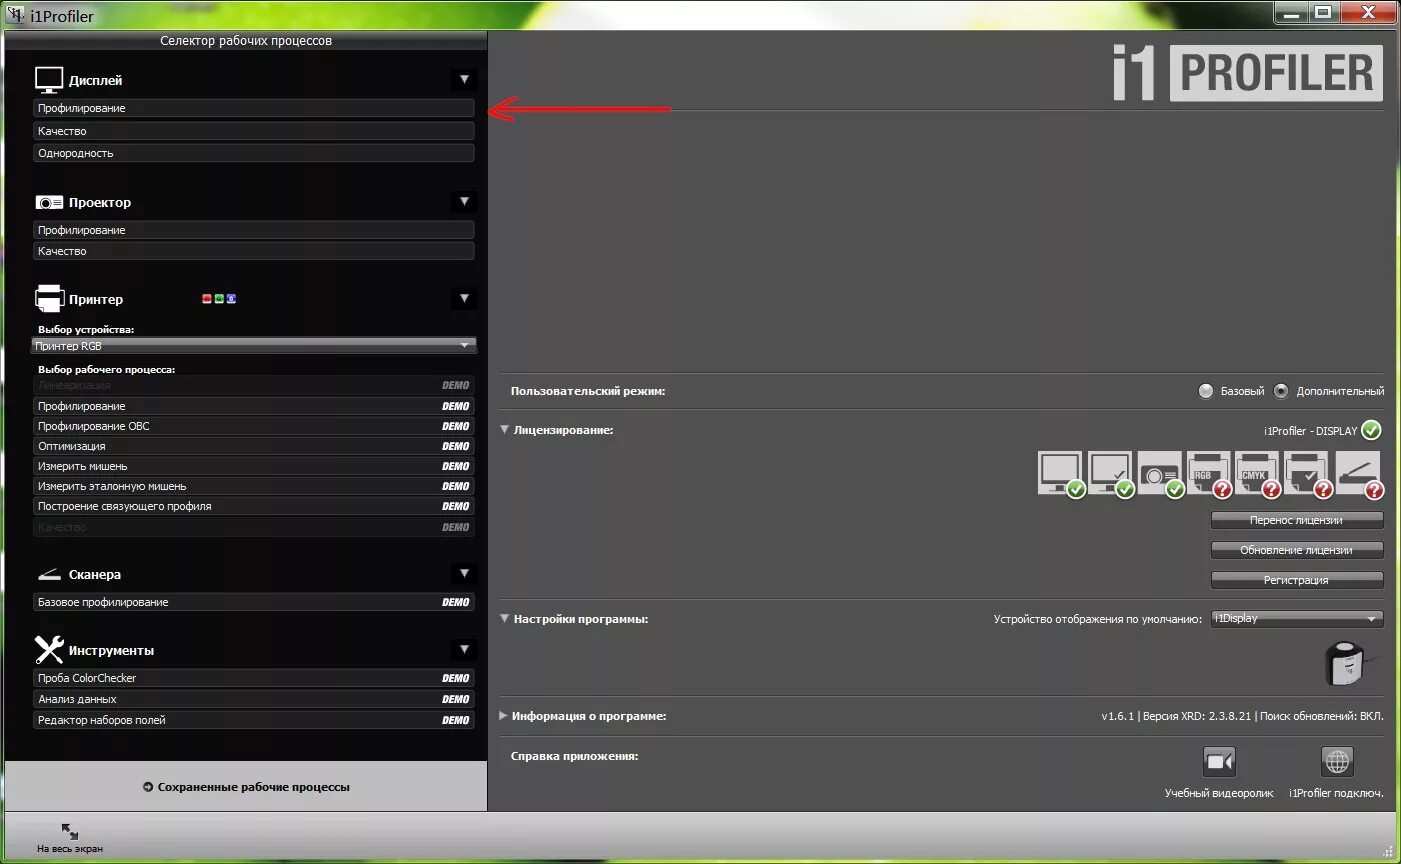Click the RGB color dots next to Принтер
Image resolution: width=1401 pixels, height=864 pixels.
[x=219, y=299]
